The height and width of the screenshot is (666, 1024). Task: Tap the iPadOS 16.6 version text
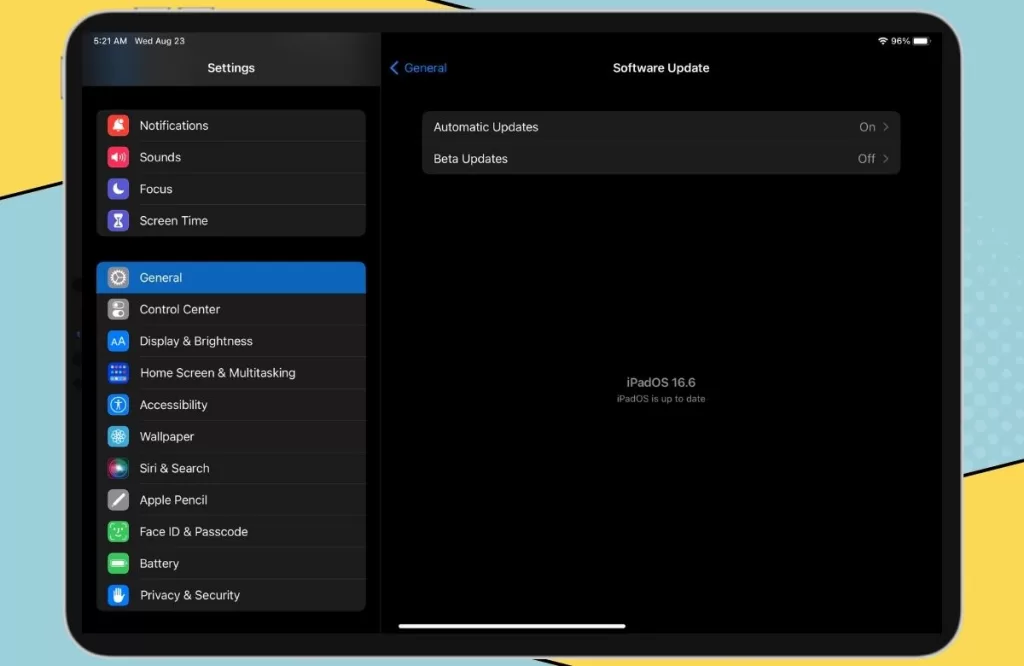pos(661,383)
